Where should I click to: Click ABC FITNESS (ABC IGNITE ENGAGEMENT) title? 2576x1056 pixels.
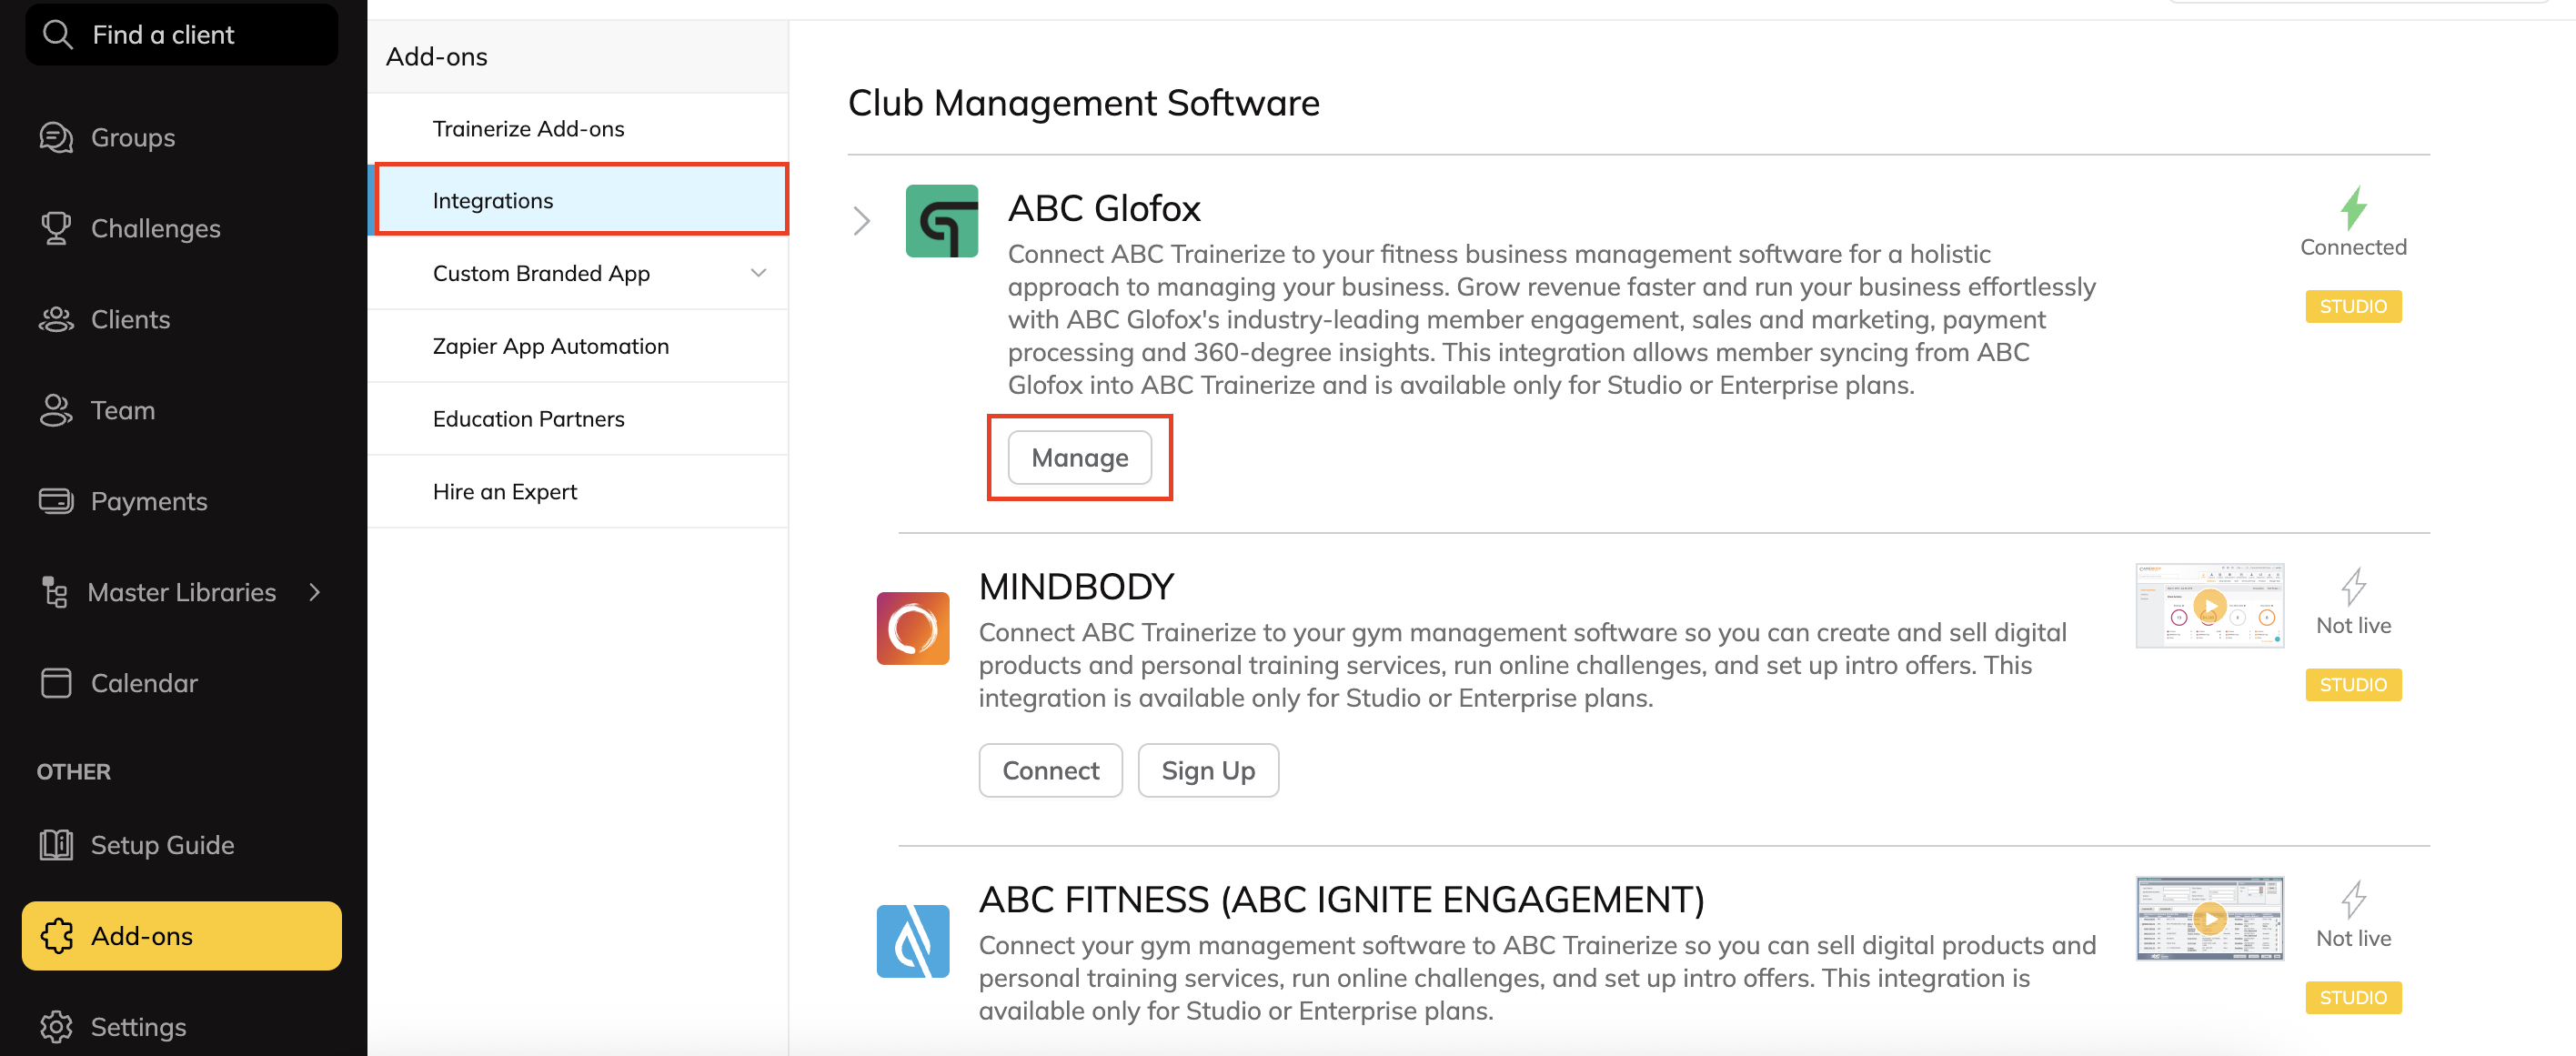click(x=1341, y=900)
